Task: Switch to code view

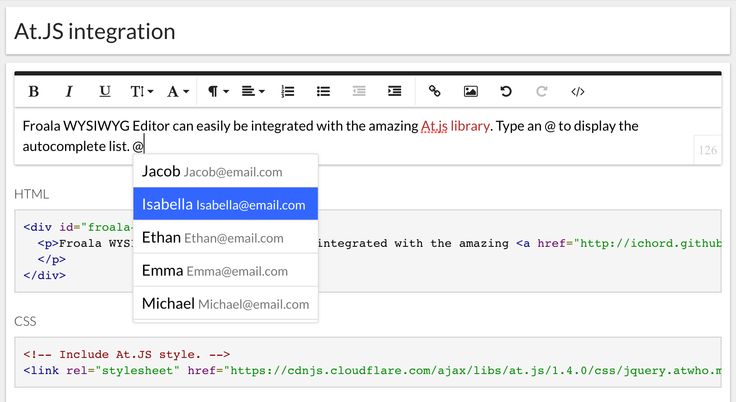Action: click(577, 91)
